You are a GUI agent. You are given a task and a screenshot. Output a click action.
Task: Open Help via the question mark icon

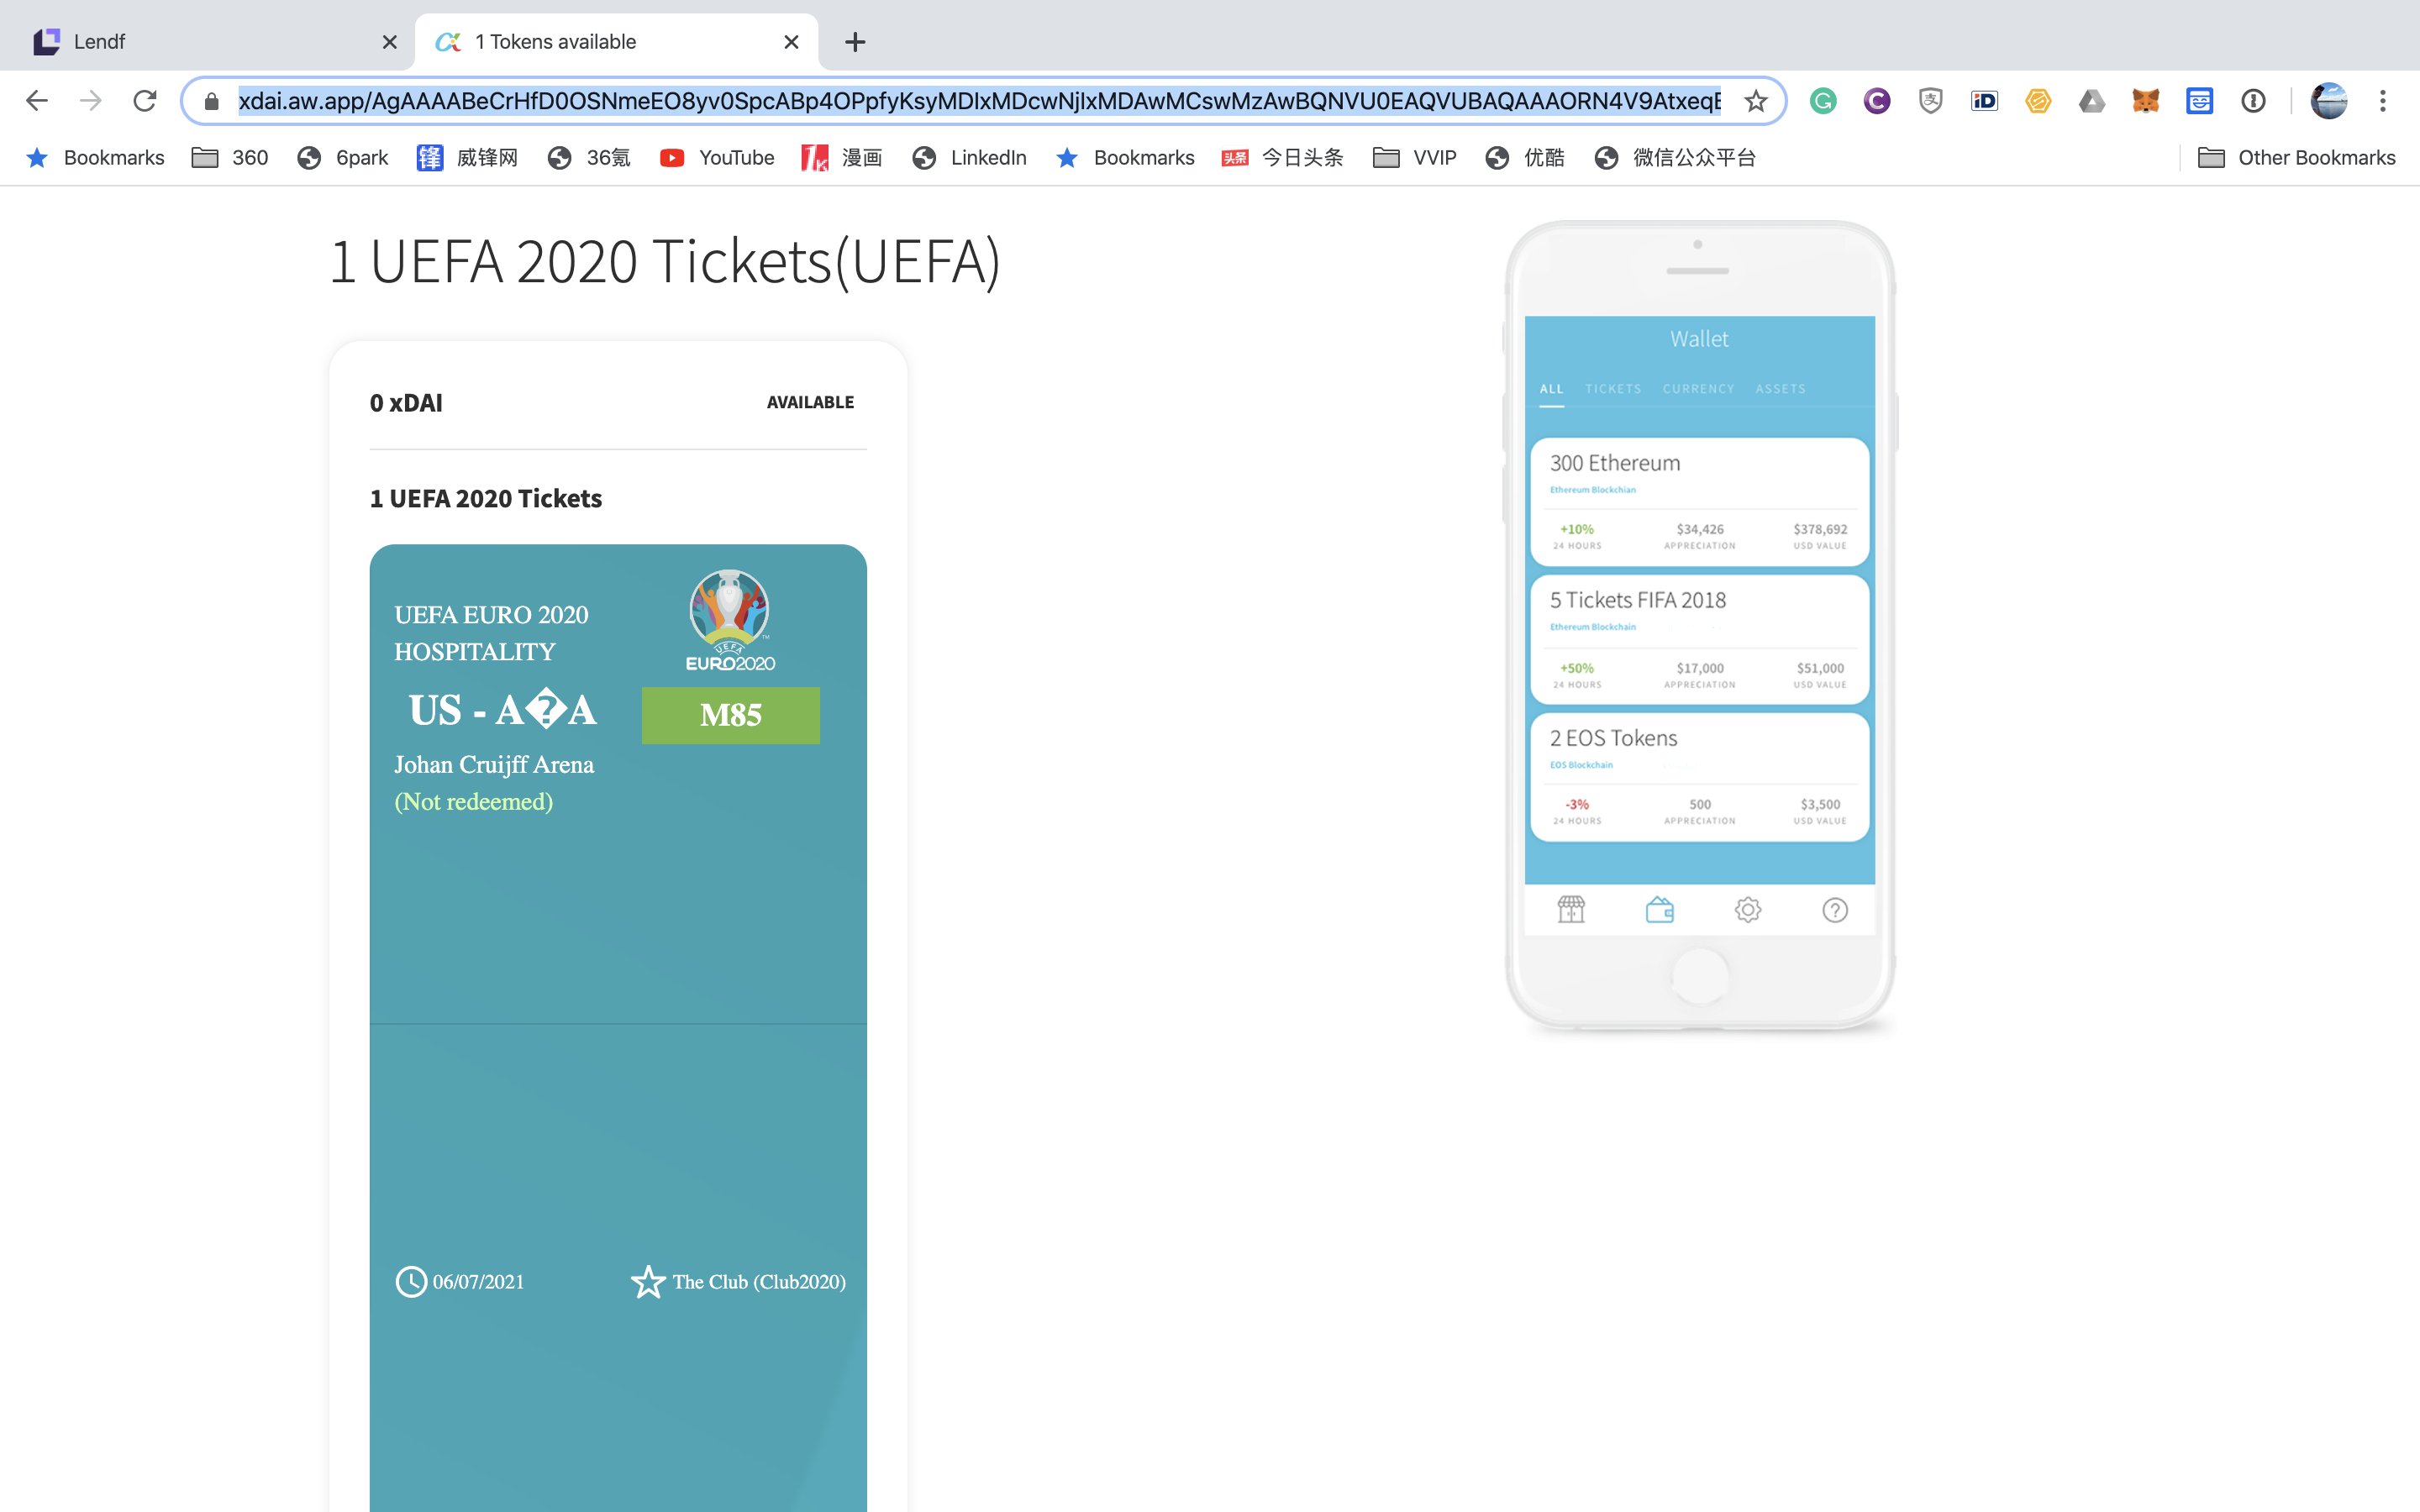click(1835, 909)
